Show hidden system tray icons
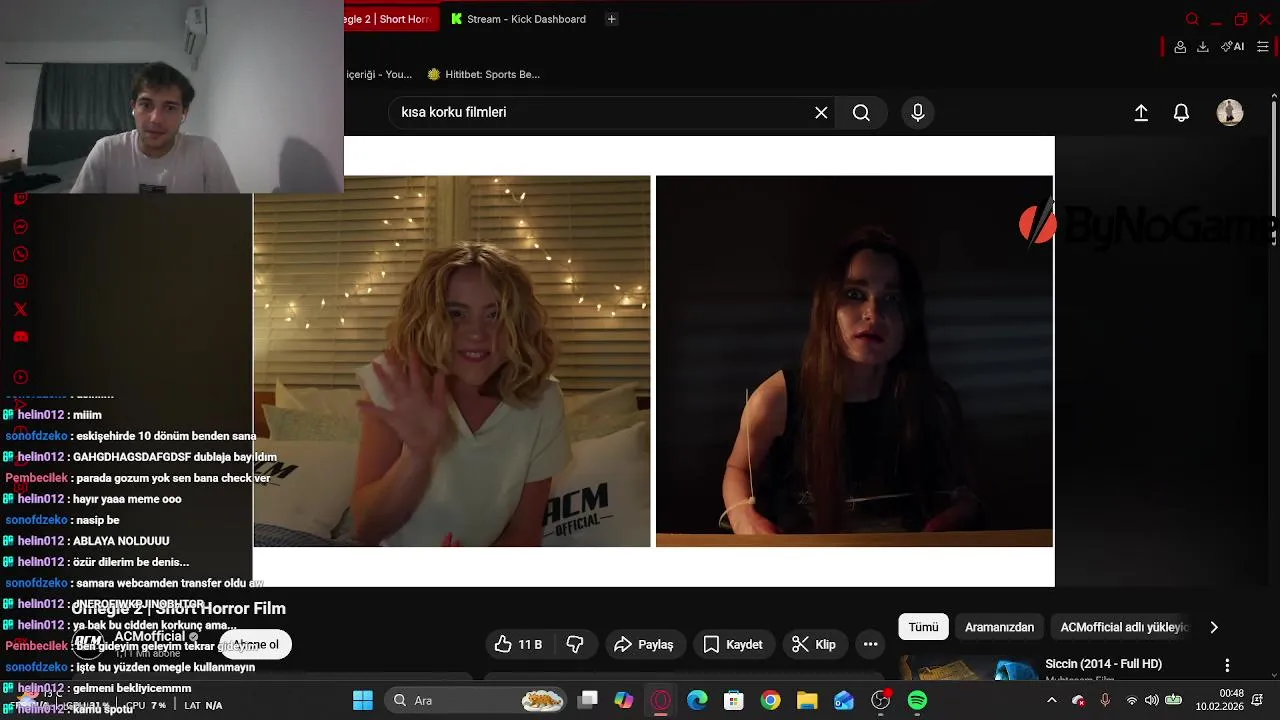The width and height of the screenshot is (1280, 720). point(1051,701)
